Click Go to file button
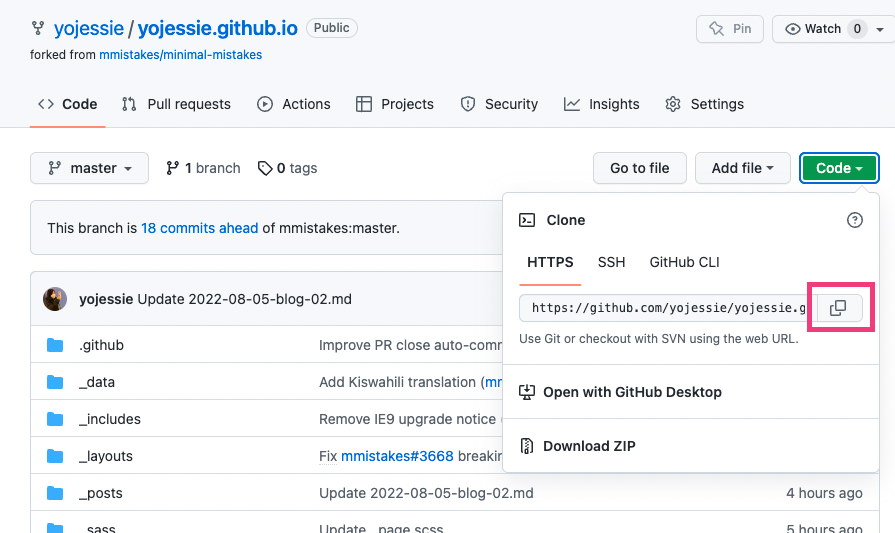 (x=640, y=168)
